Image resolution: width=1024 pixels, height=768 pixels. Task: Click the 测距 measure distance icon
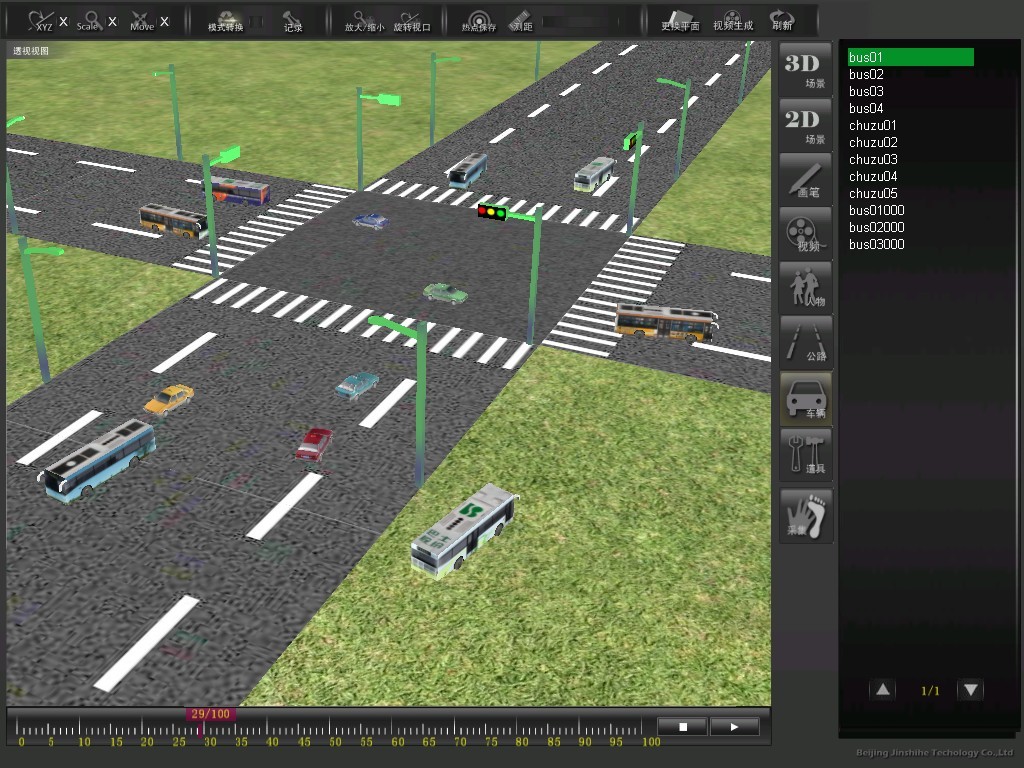point(521,22)
